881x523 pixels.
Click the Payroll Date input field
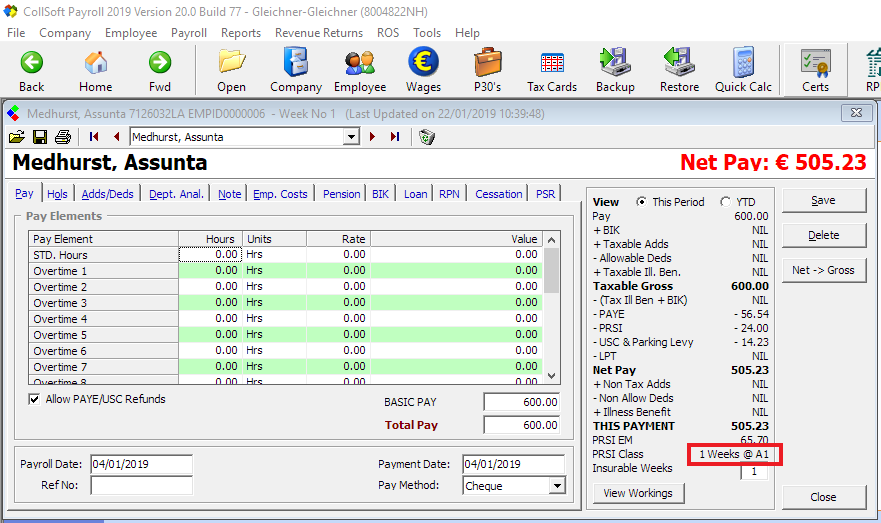[140, 465]
